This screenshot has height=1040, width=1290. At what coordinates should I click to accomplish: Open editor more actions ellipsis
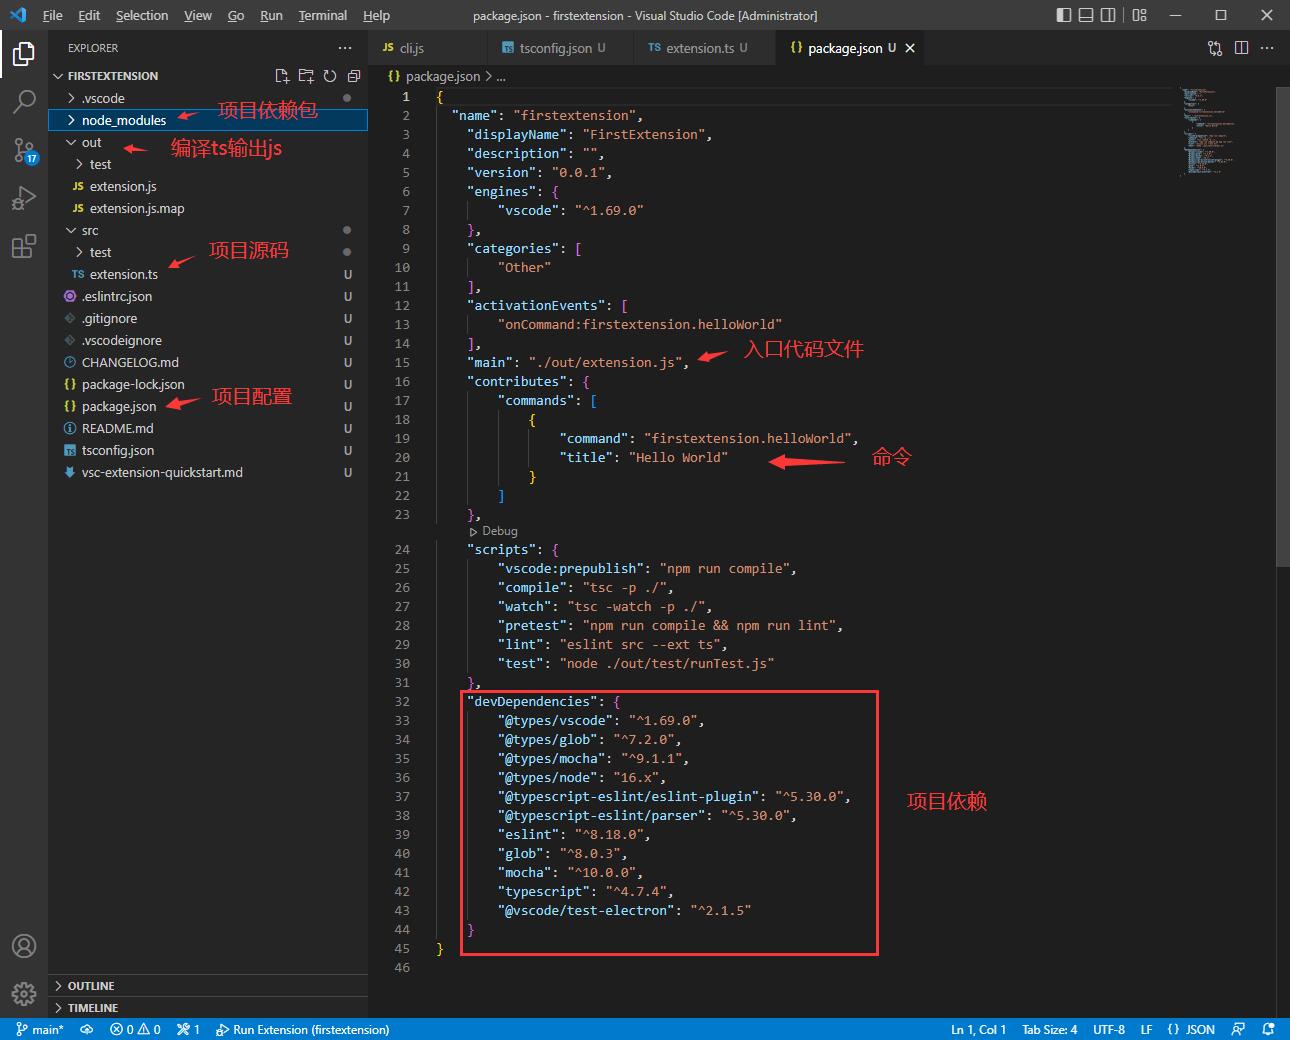1268,48
